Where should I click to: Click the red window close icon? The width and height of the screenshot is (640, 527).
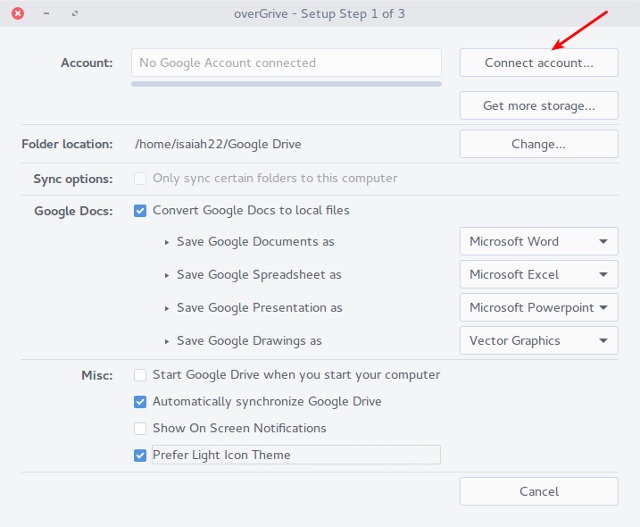pos(18,14)
